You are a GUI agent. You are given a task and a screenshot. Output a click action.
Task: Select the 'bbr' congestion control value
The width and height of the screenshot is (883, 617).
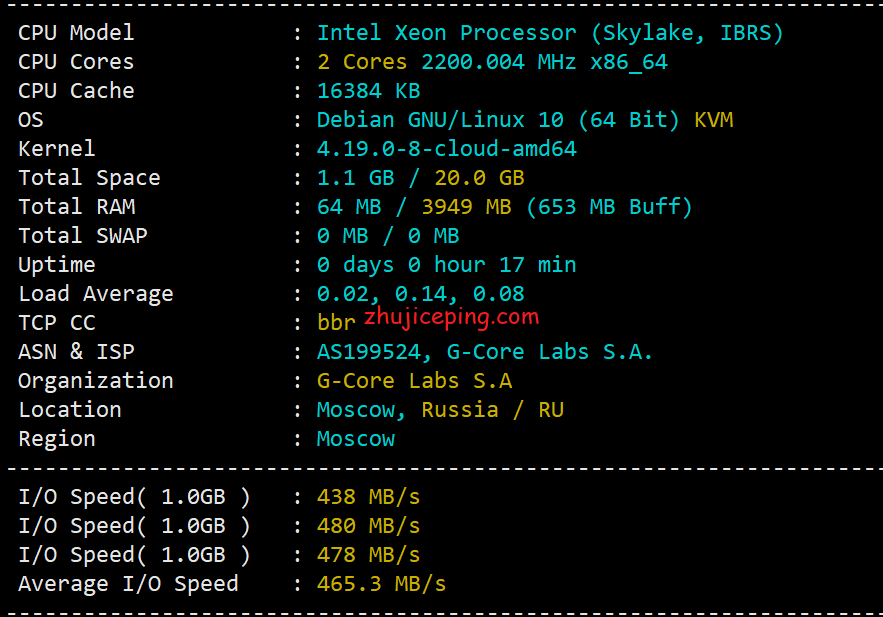336,323
